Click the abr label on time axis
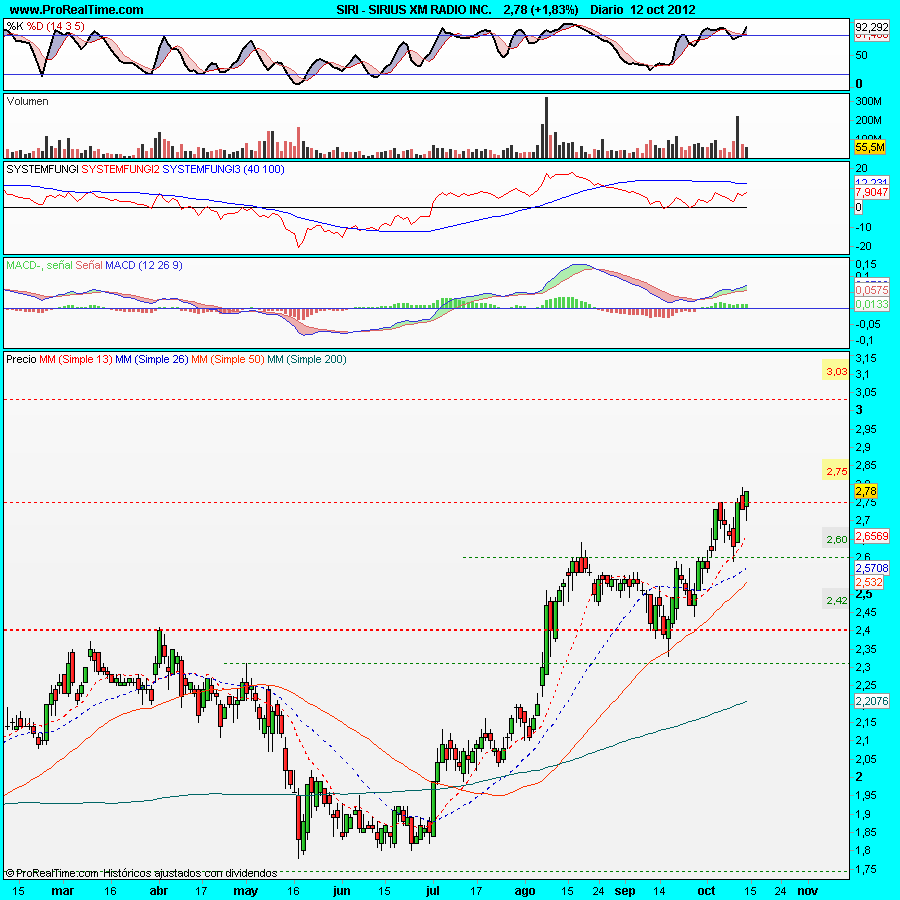 pyautogui.click(x=158, y=891)
